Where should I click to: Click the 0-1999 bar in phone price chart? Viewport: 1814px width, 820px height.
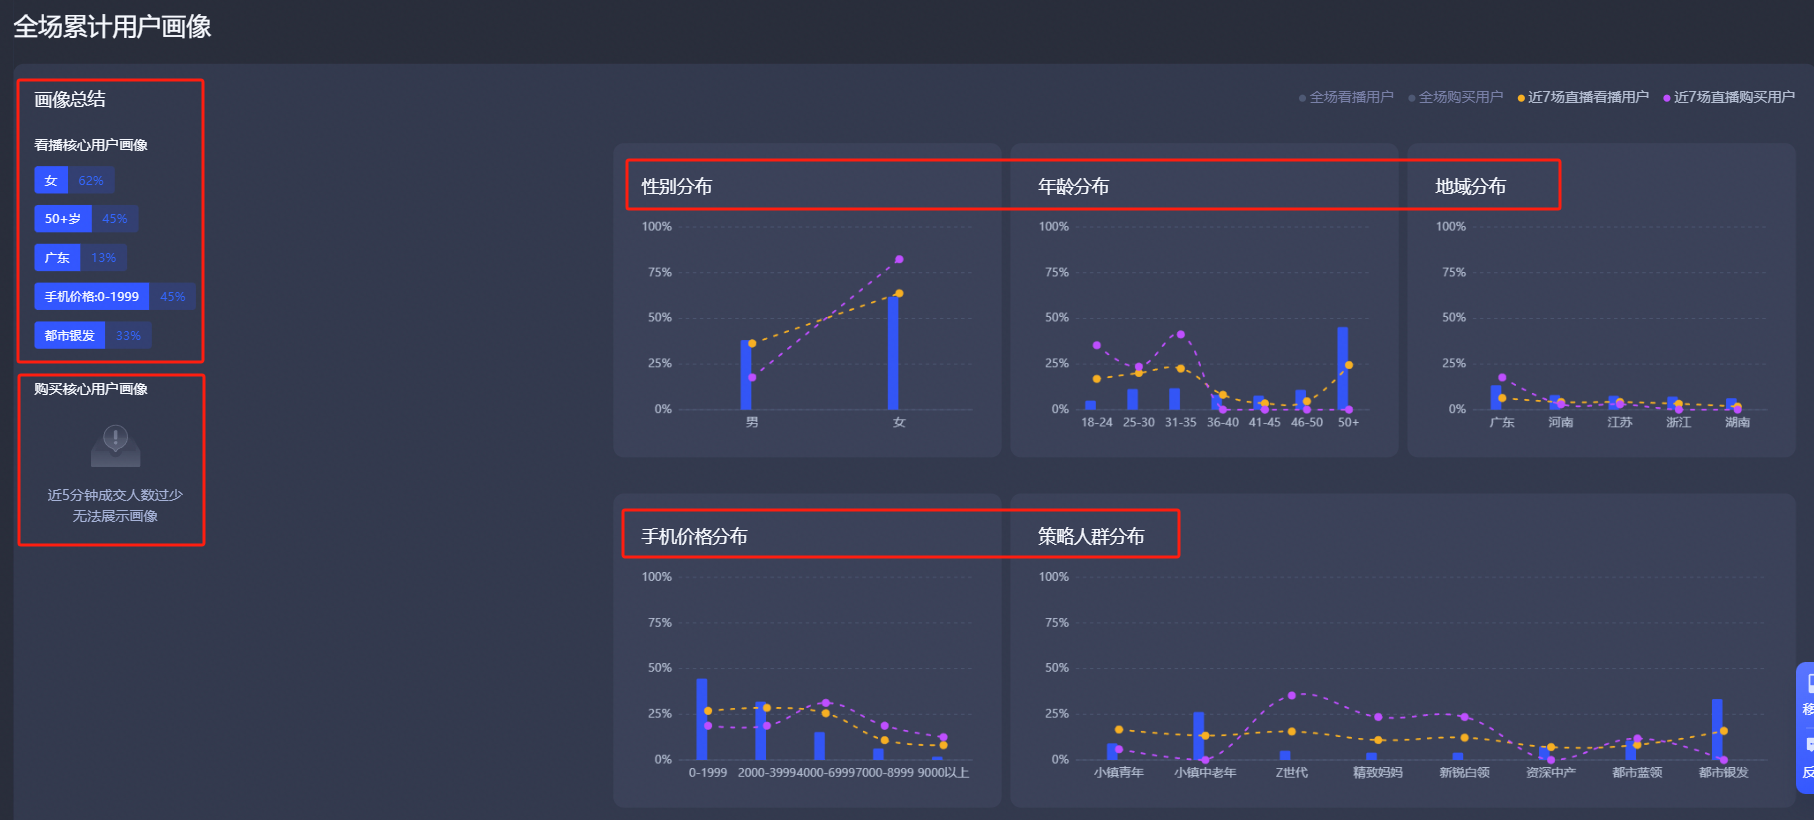702,719
